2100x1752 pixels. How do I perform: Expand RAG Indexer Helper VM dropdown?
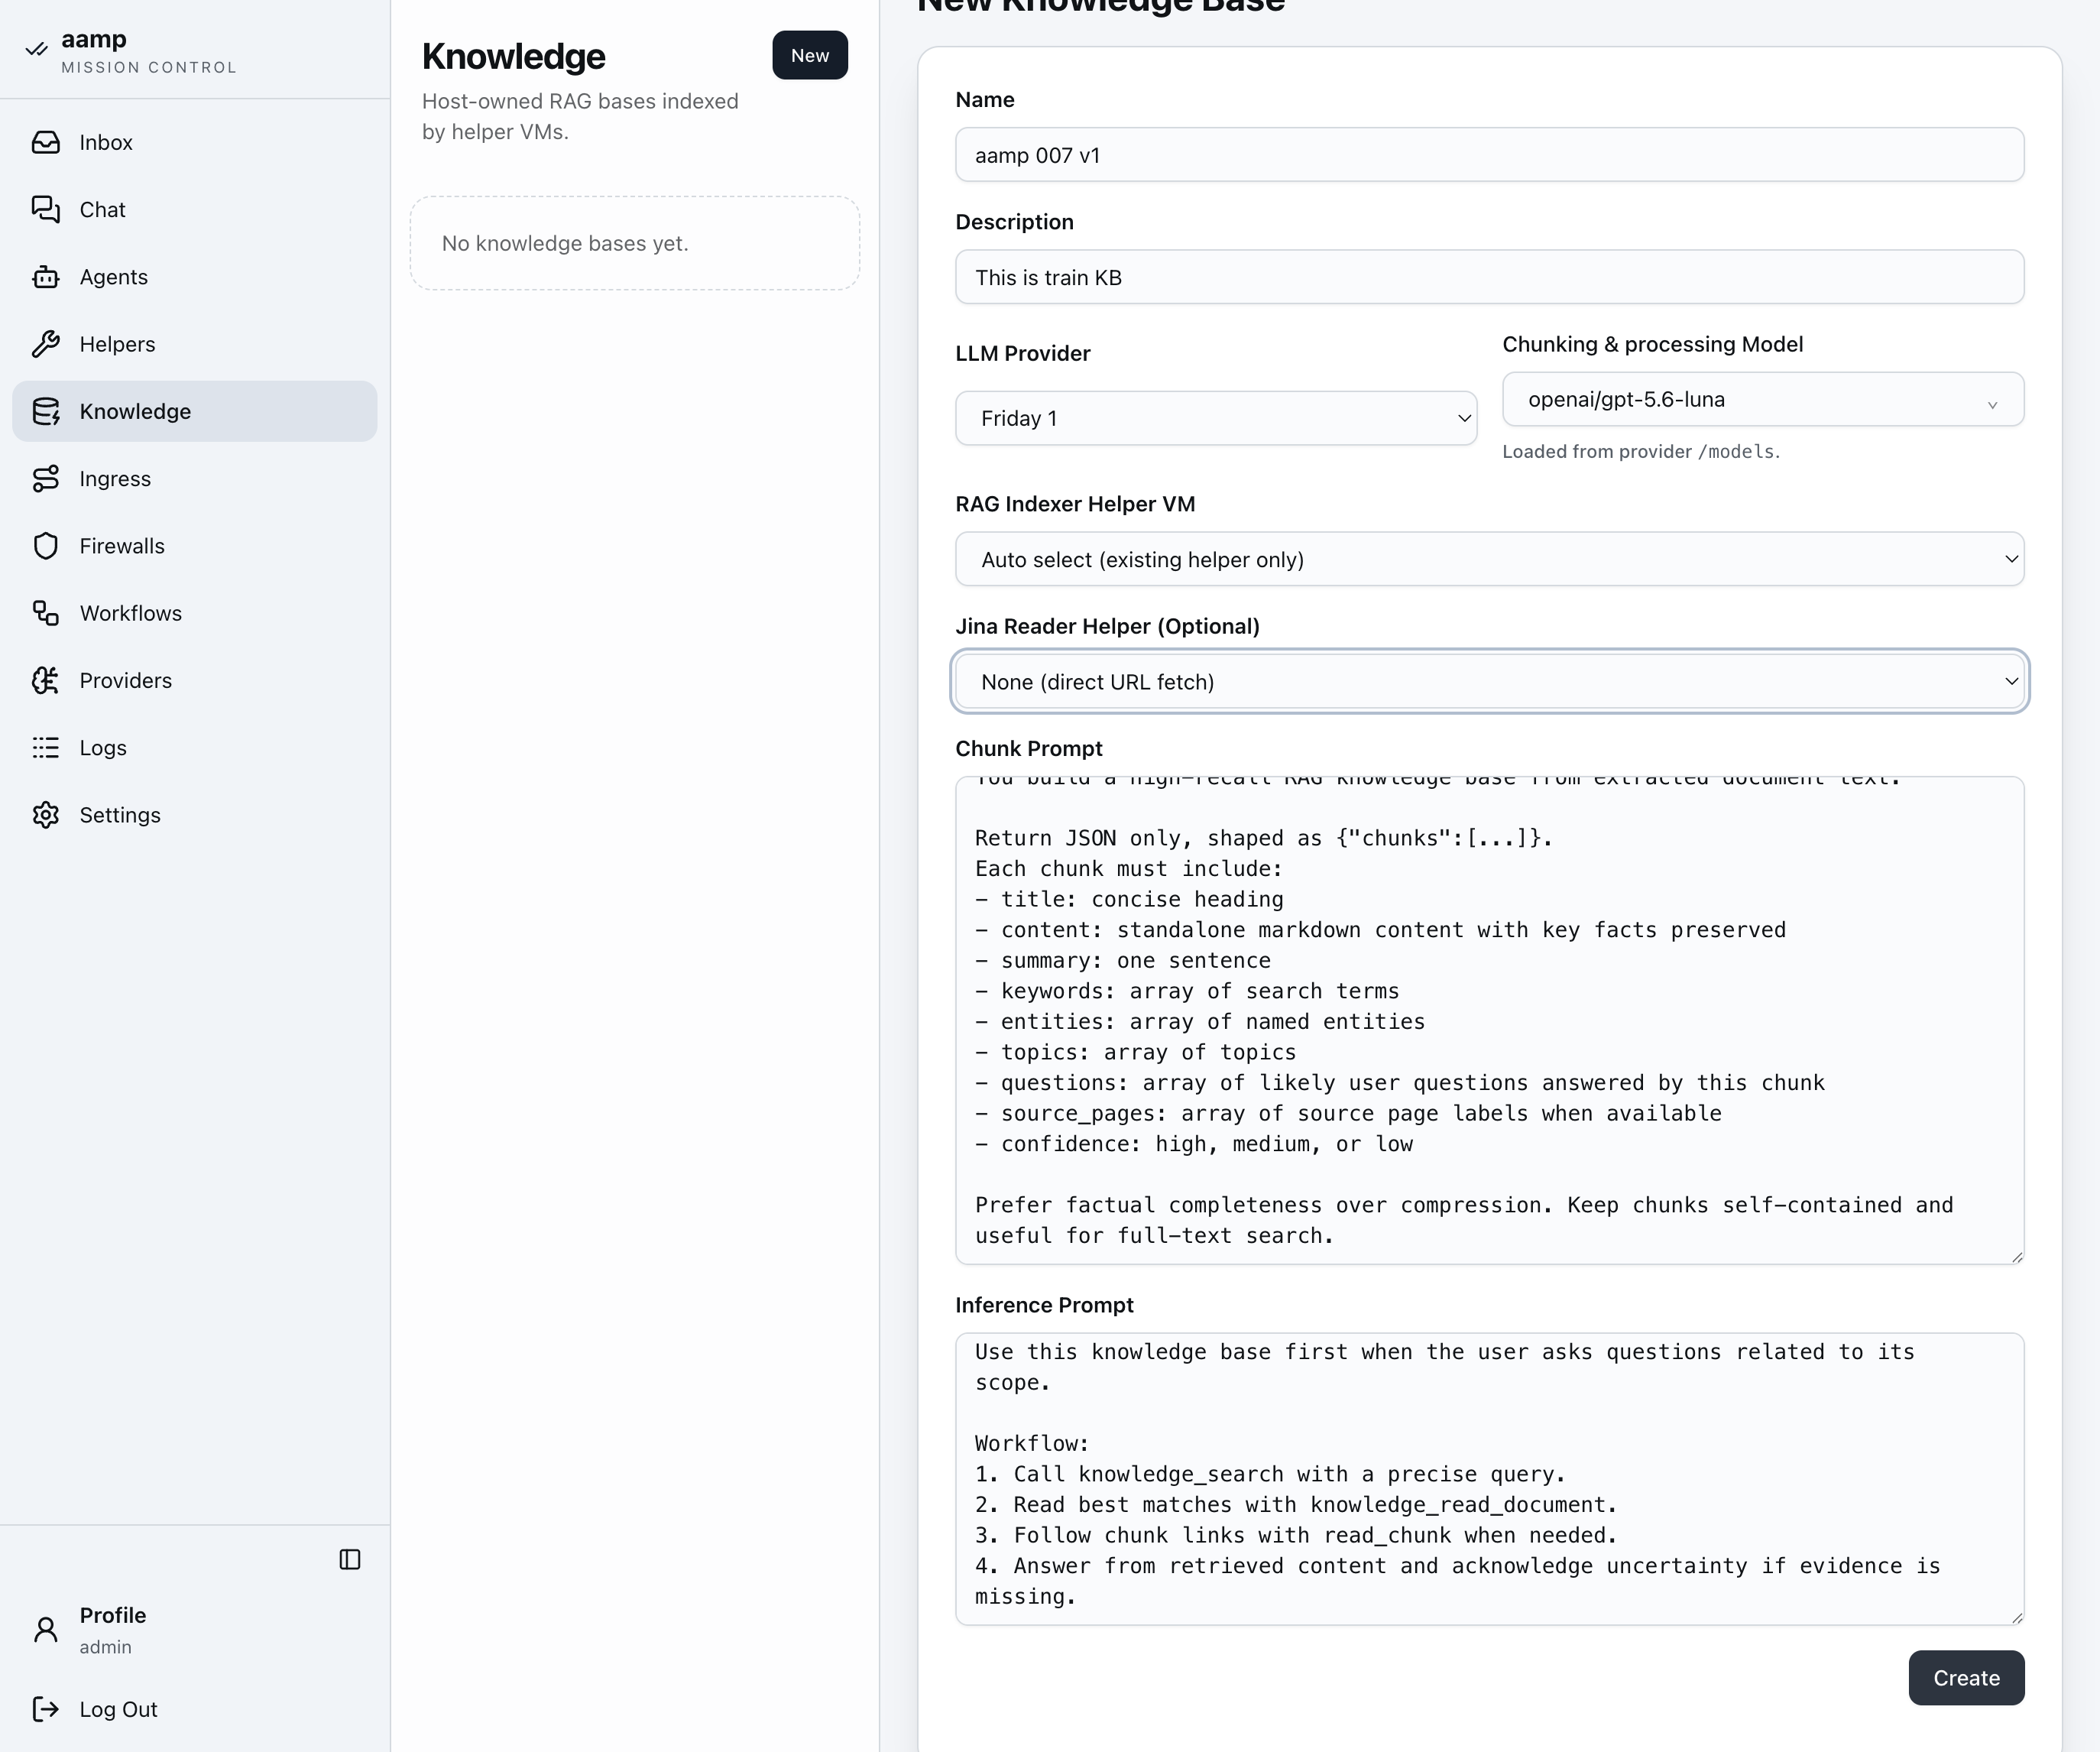point(1490,559)
